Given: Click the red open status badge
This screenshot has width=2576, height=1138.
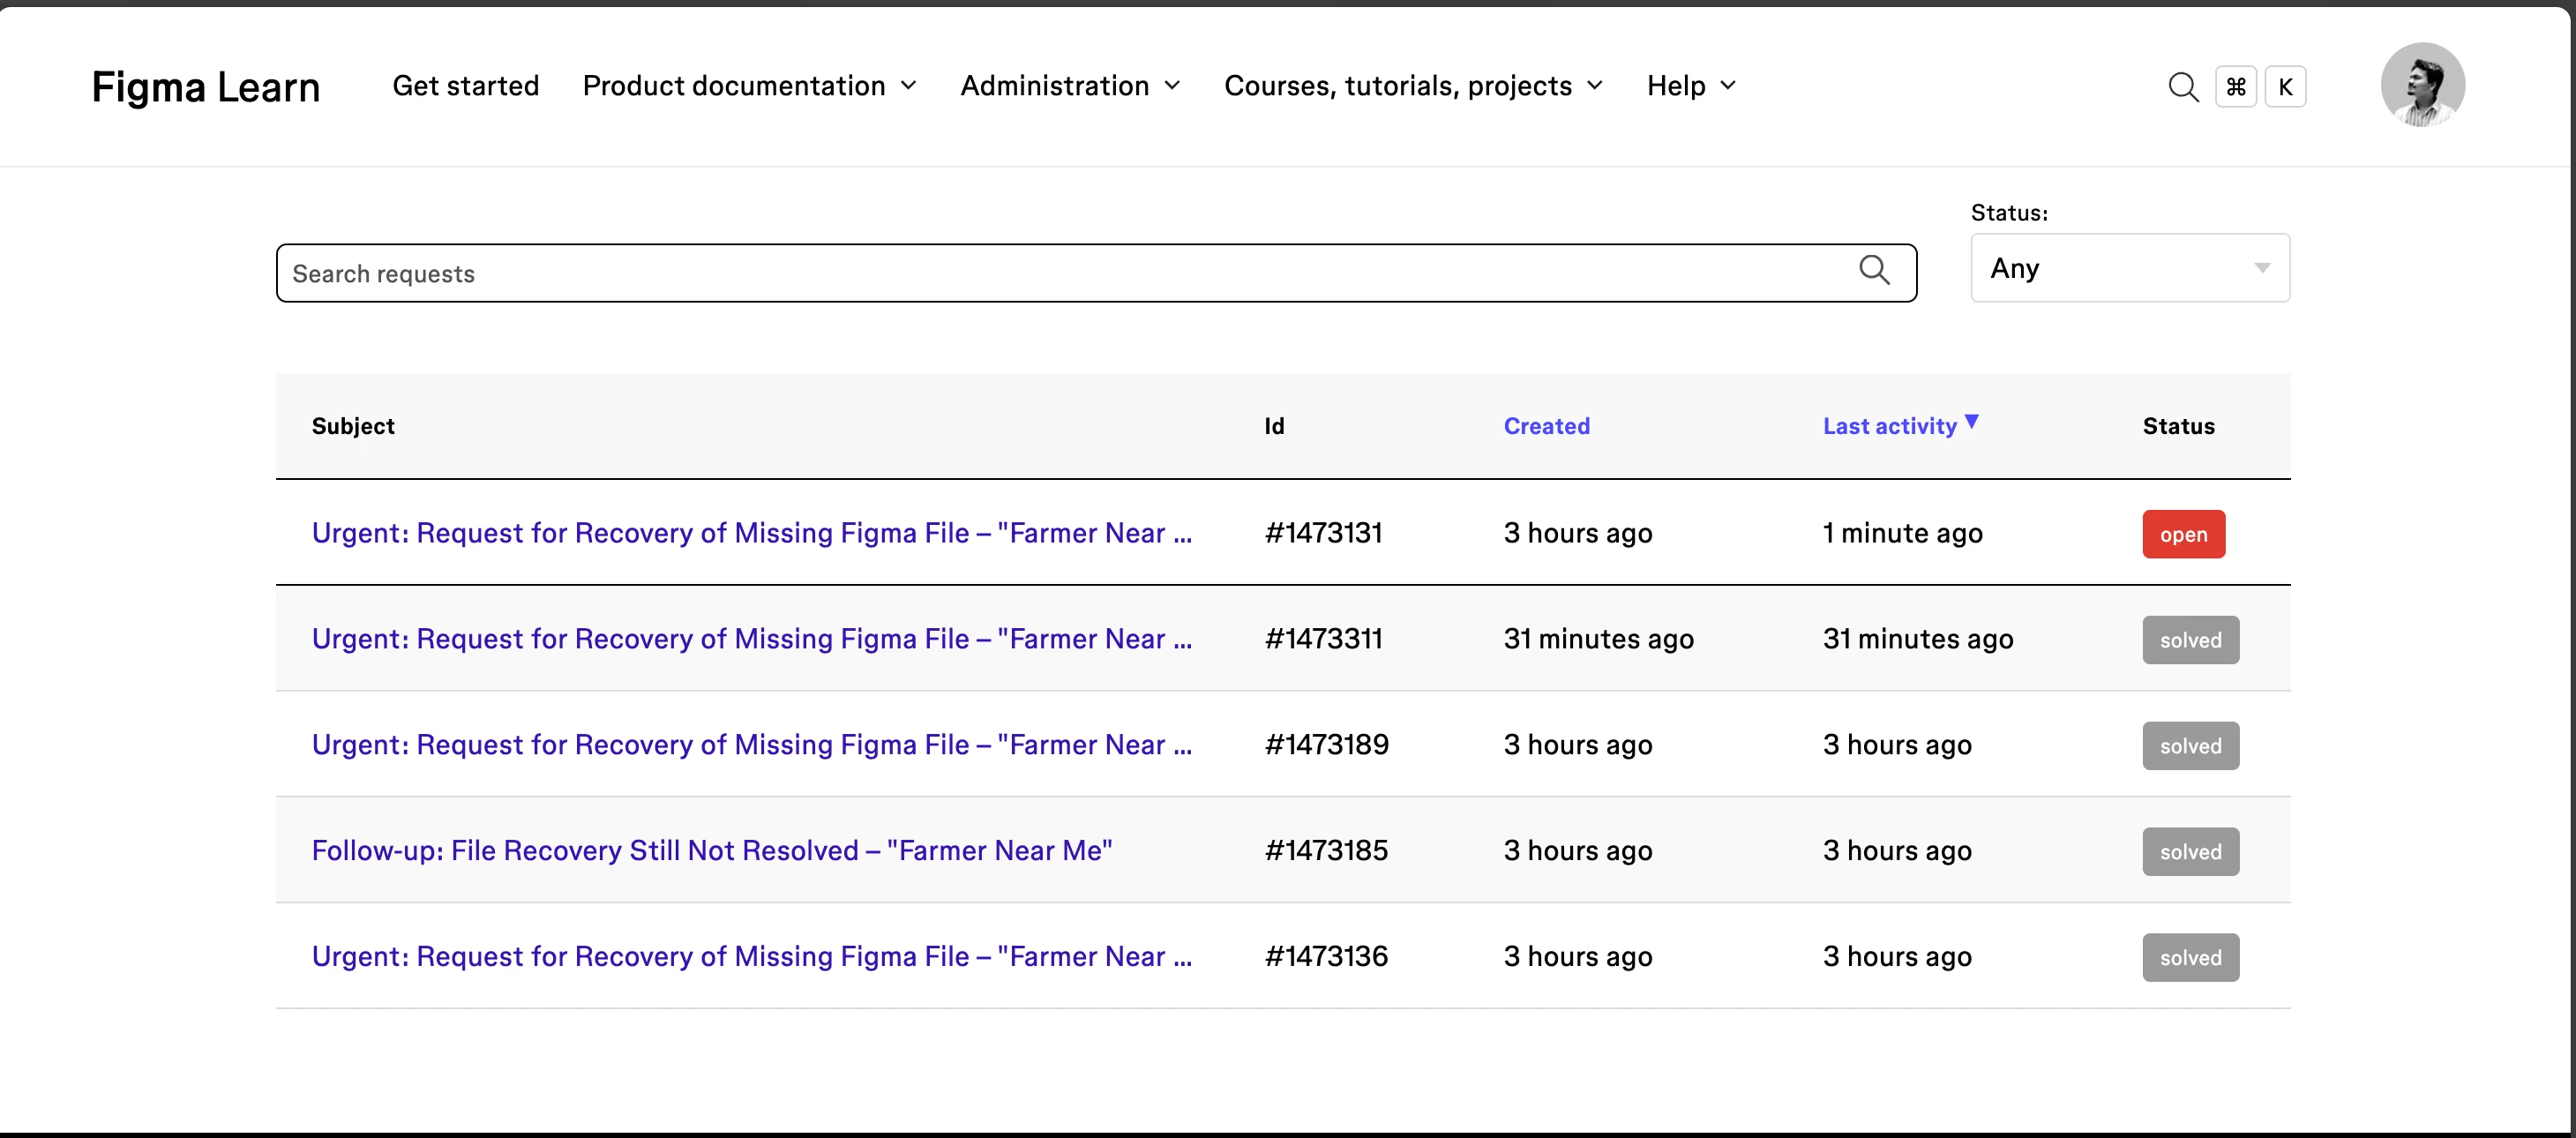Looking at the screenshot, I should pyautogui.click(x=2183, y=534).
